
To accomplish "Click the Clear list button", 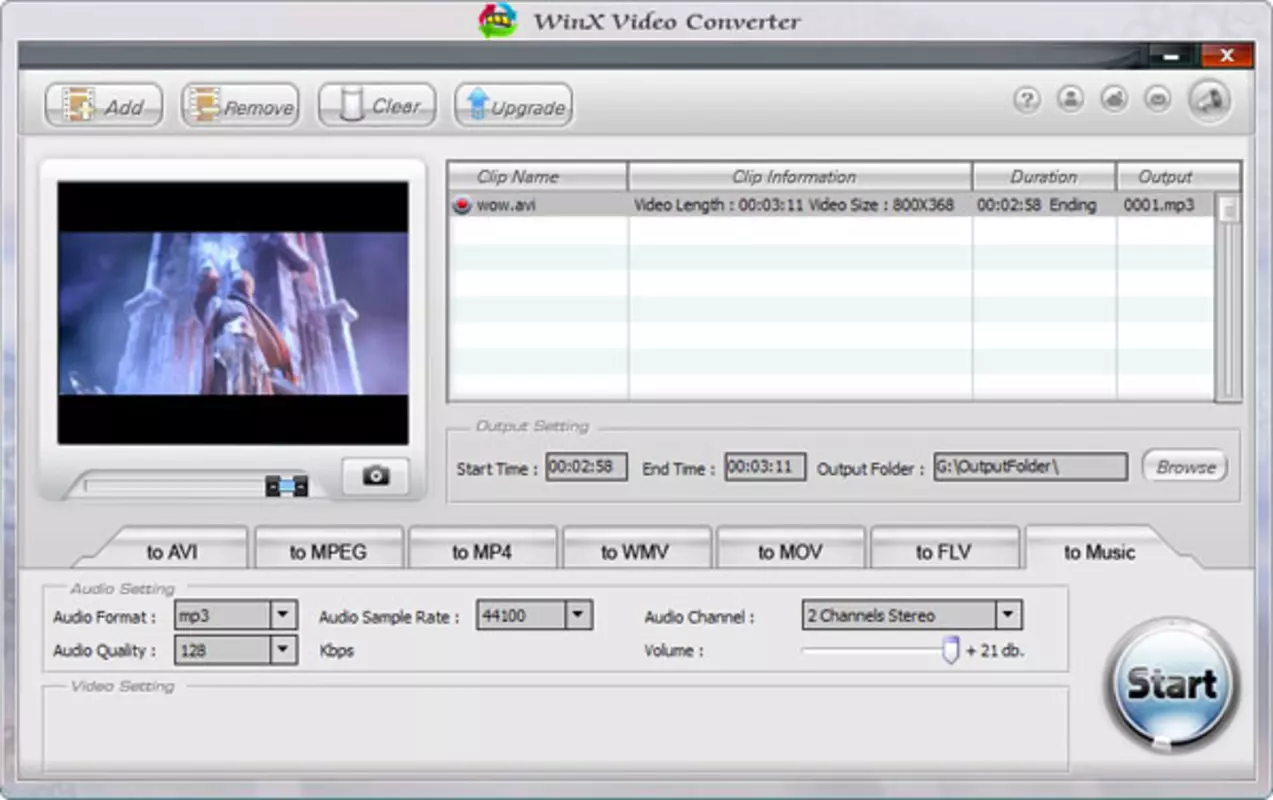I will click(x=377, y=105).
